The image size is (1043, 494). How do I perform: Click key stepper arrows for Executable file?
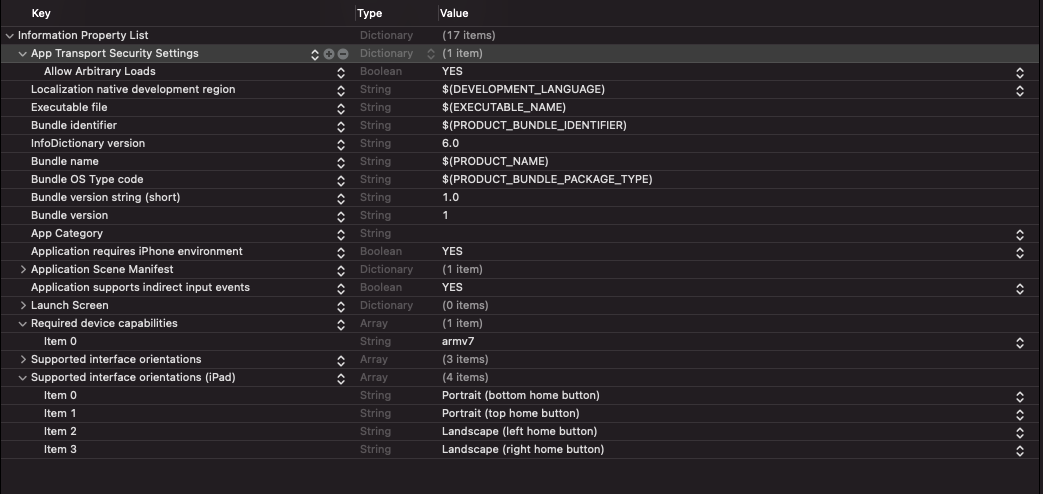click(x=341, y=108)
